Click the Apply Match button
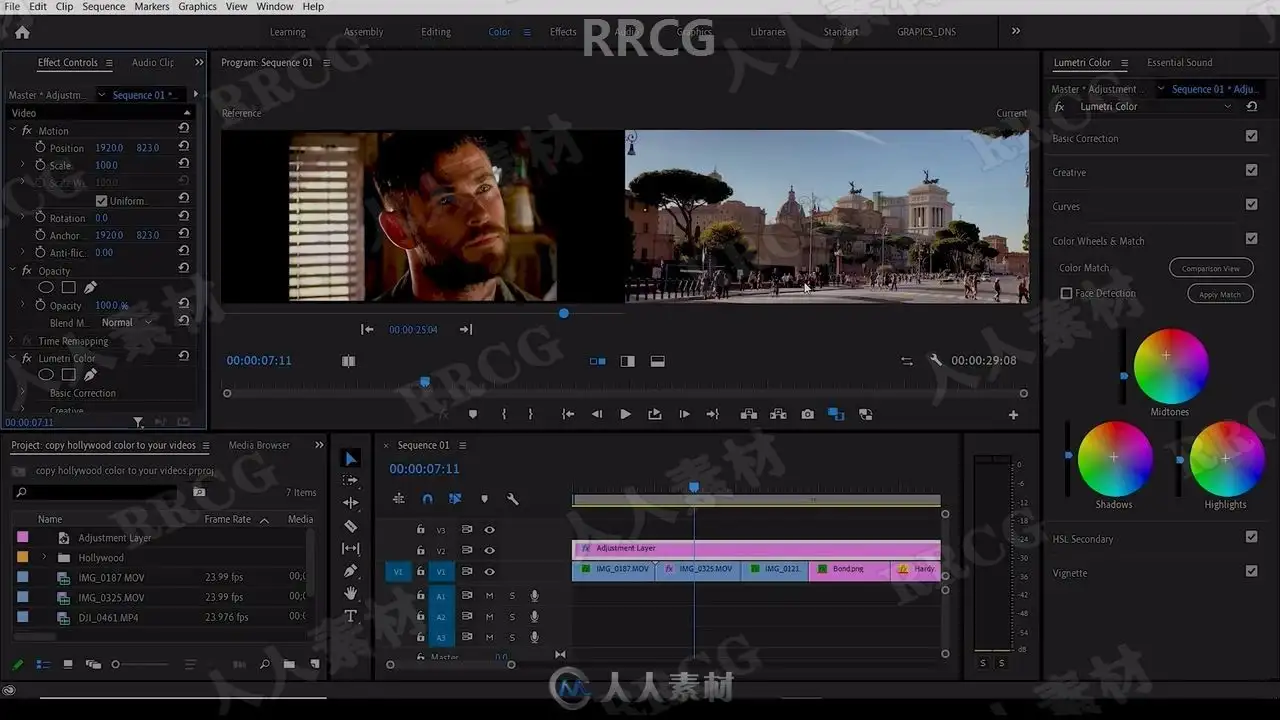This screenshot has height=720, width=1280. pos(1219,294)
